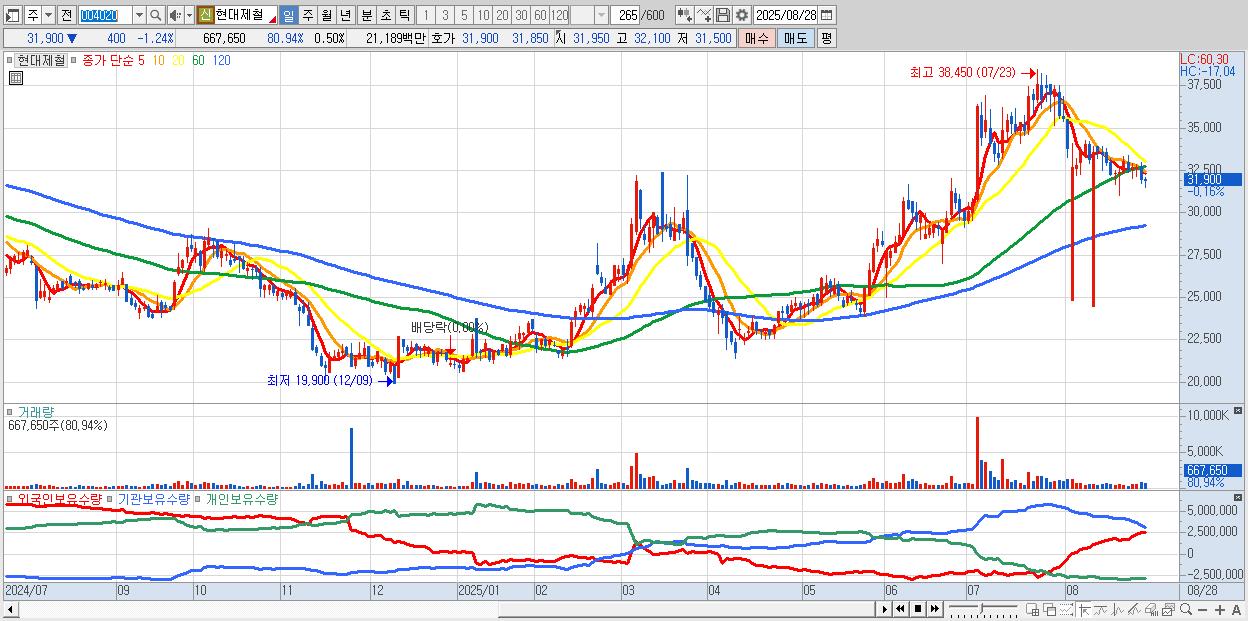Click the fast-forward double-arrow button
The width and height of the screenshot is (1248, 621).
(935, 609)
